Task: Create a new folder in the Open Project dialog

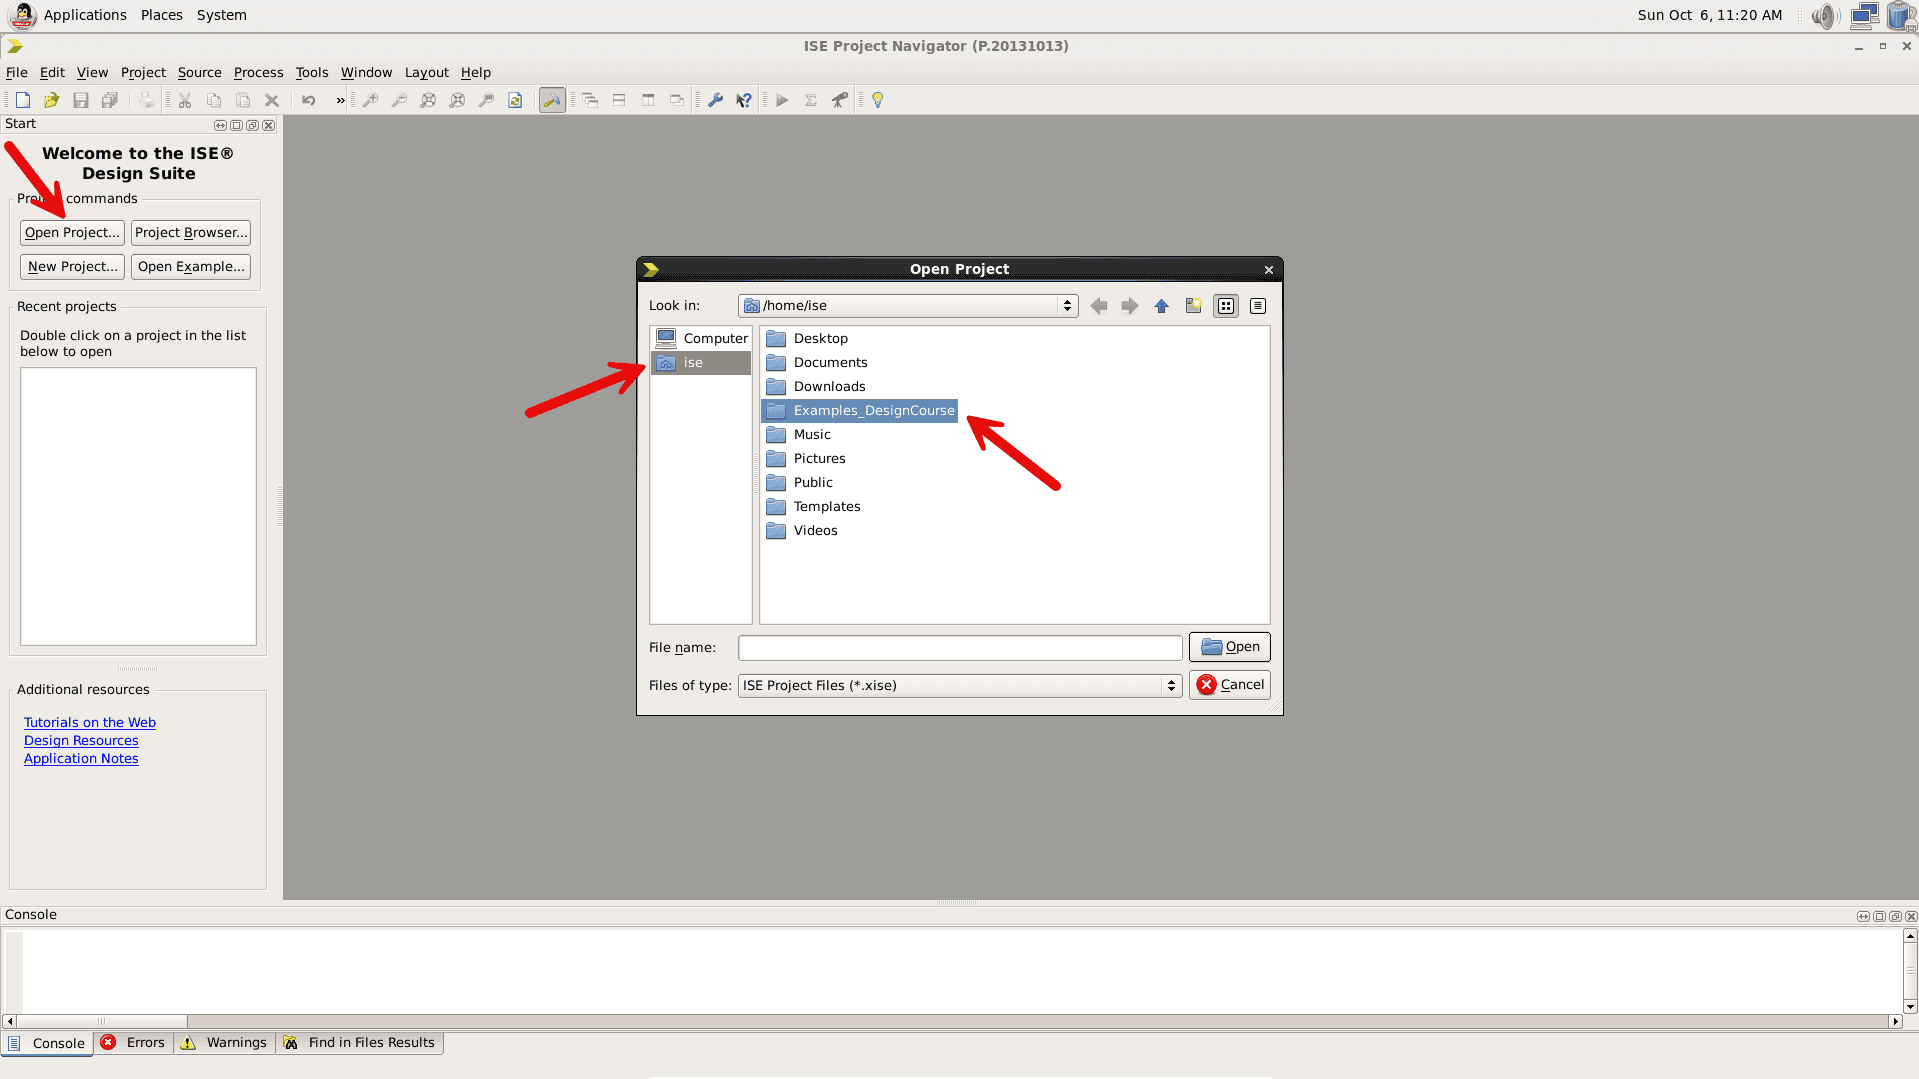Action: tap(1193, 306)
